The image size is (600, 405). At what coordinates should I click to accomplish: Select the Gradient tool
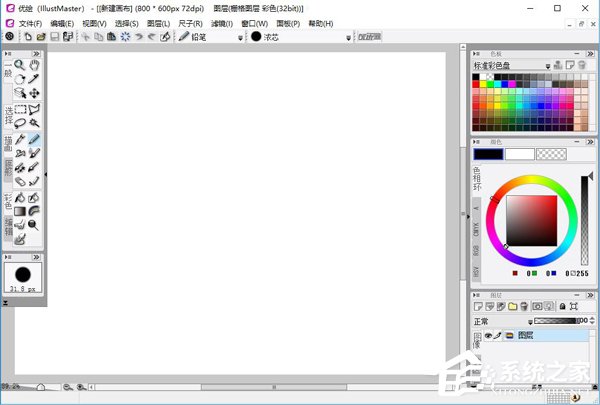tap(20, 211)
